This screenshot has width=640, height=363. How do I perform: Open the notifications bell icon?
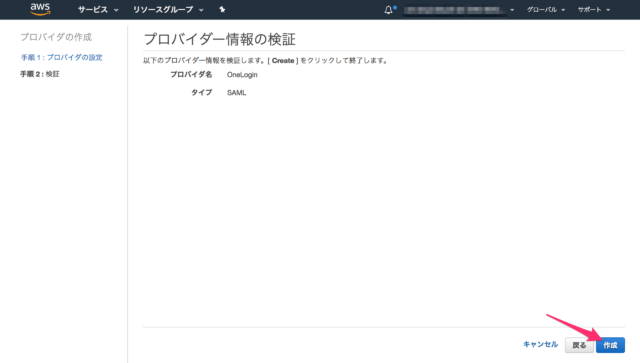(389, 9)
